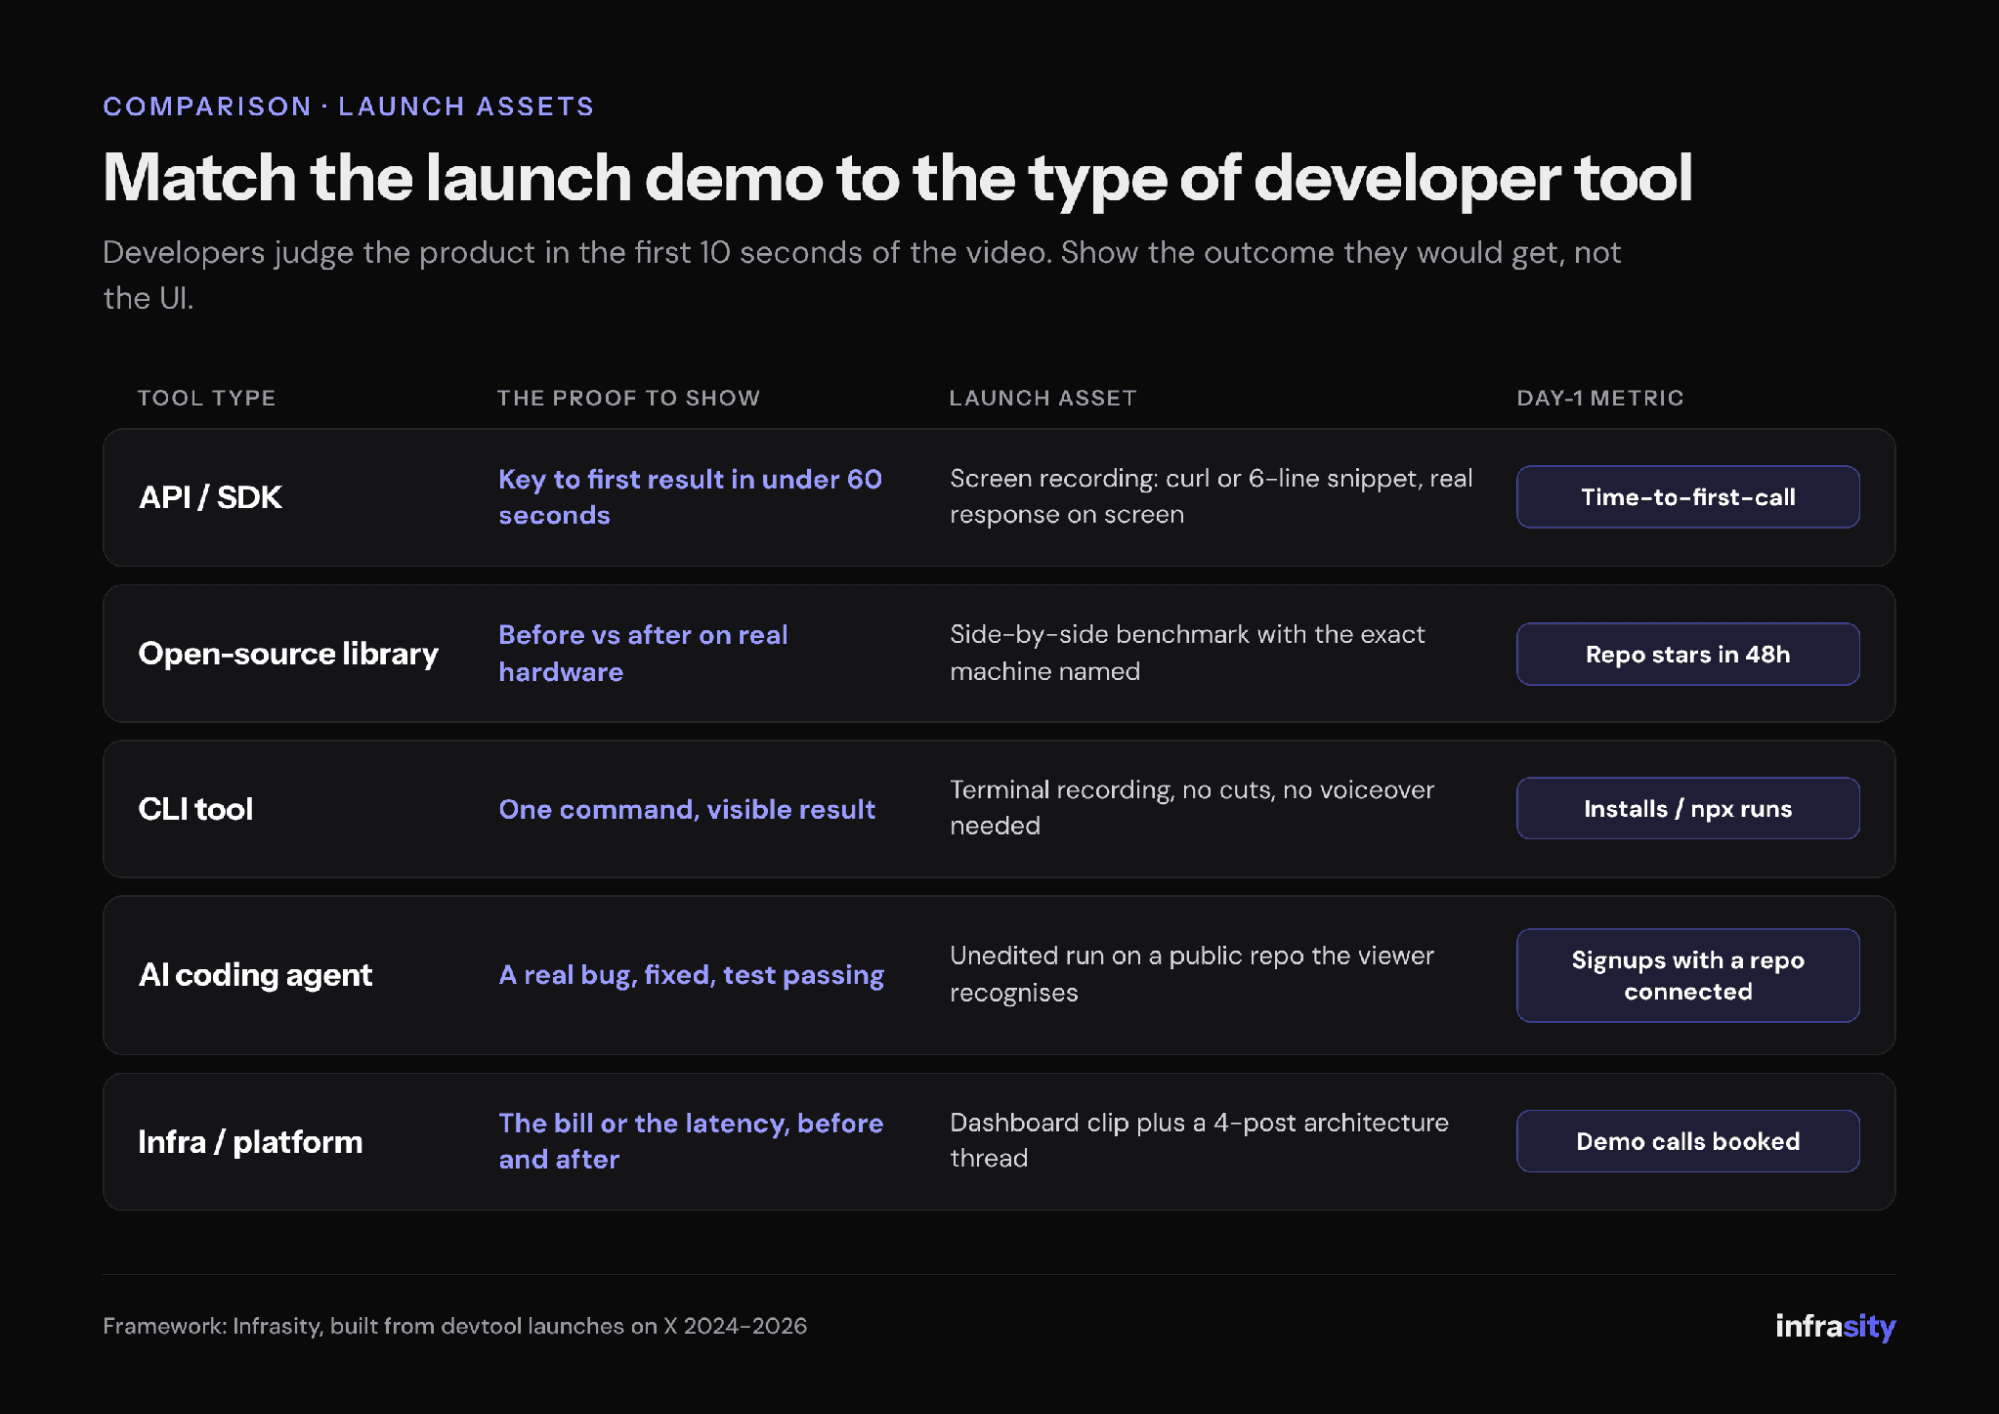Click 'Key to first result in under 60 seconds'
1999x1414 pixels.
tap(690, 497)
